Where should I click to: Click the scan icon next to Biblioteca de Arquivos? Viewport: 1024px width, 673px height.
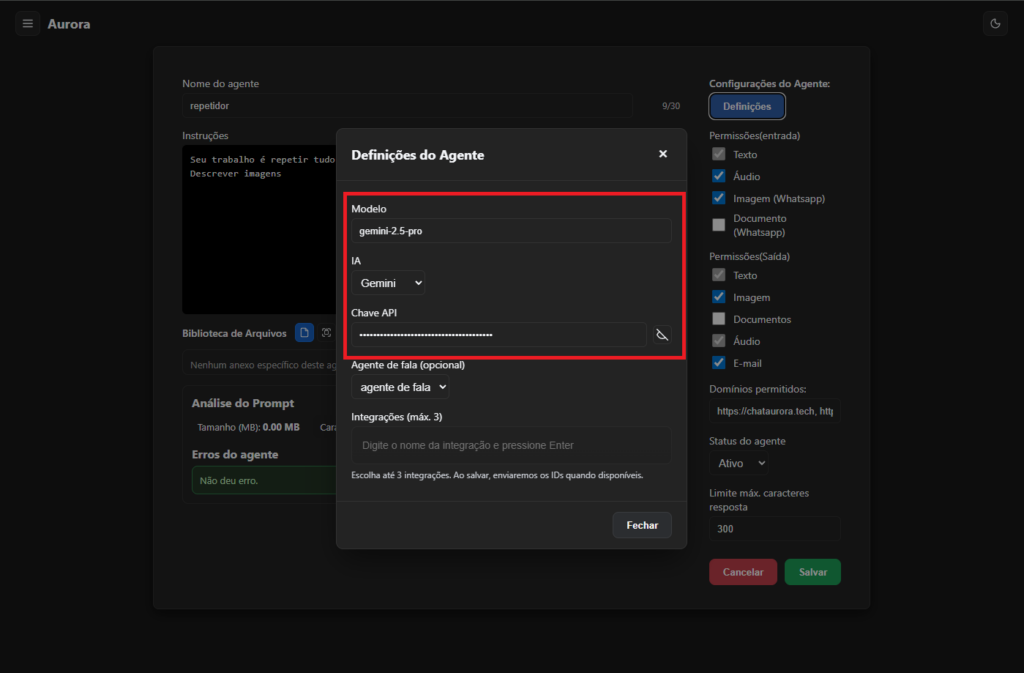click(x=326, y=333)
